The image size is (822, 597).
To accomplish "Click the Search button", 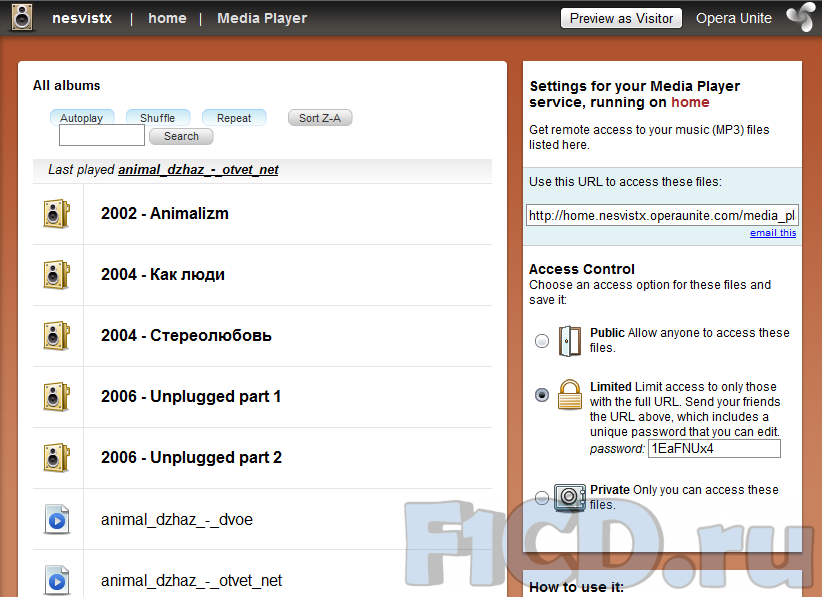I will (181, 136).
